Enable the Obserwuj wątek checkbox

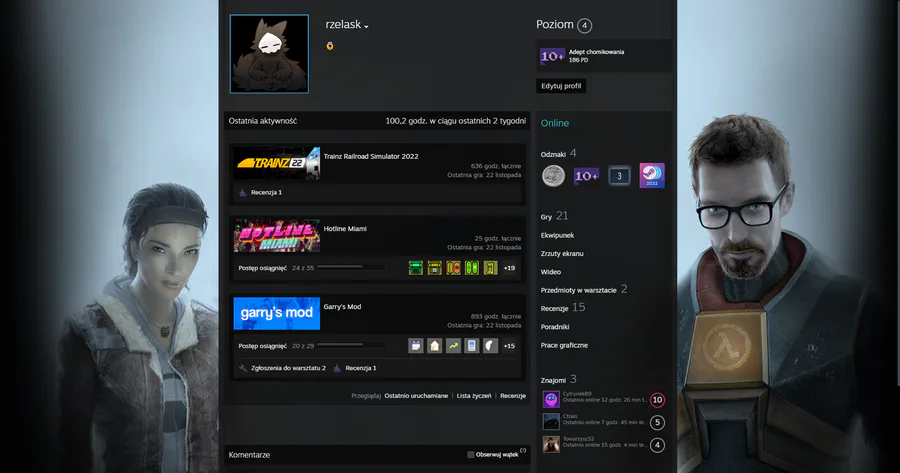[471, 455]
